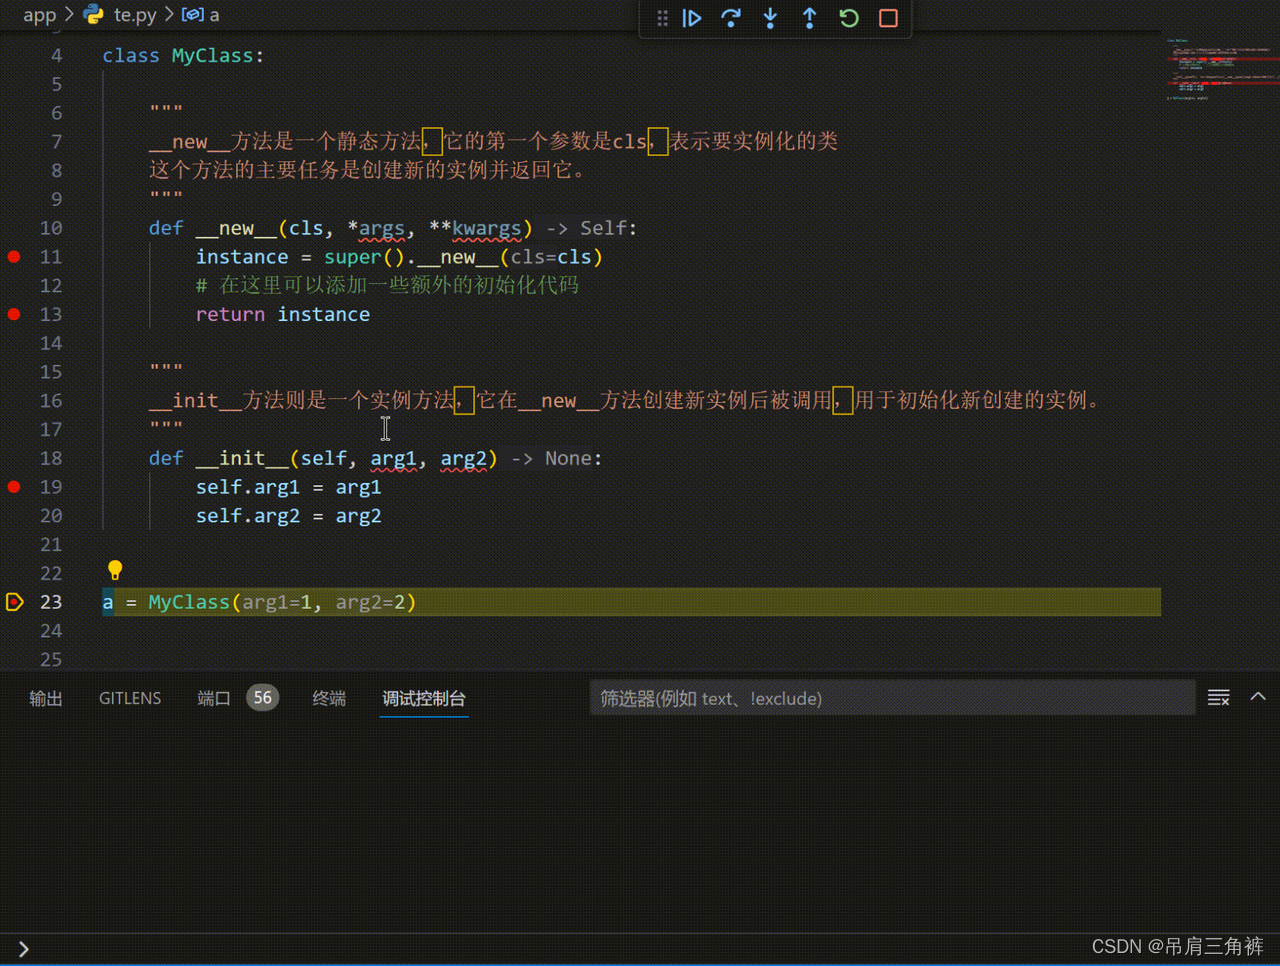Click the self.arg2 = arg2 line
The height and width of the screenshot is (966, 1280).
(288, 516)
